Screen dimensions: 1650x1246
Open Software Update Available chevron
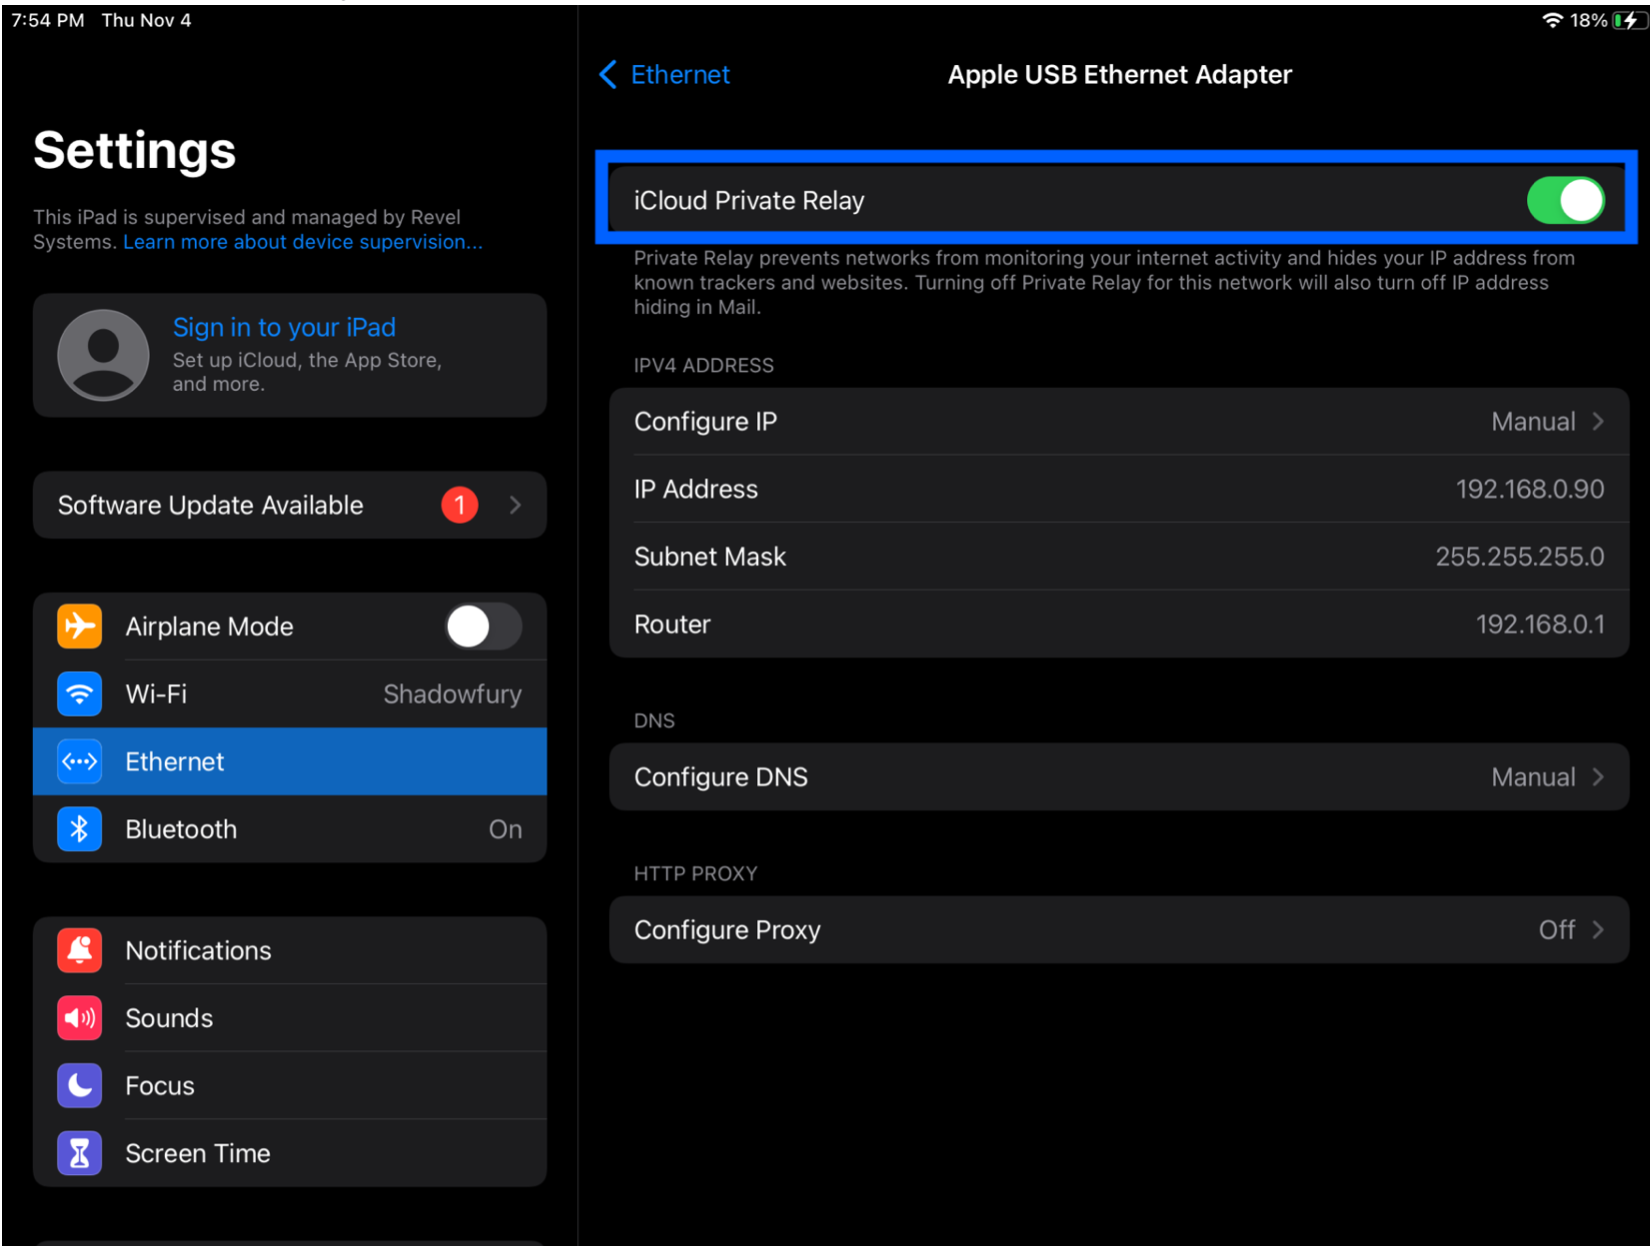515,505
